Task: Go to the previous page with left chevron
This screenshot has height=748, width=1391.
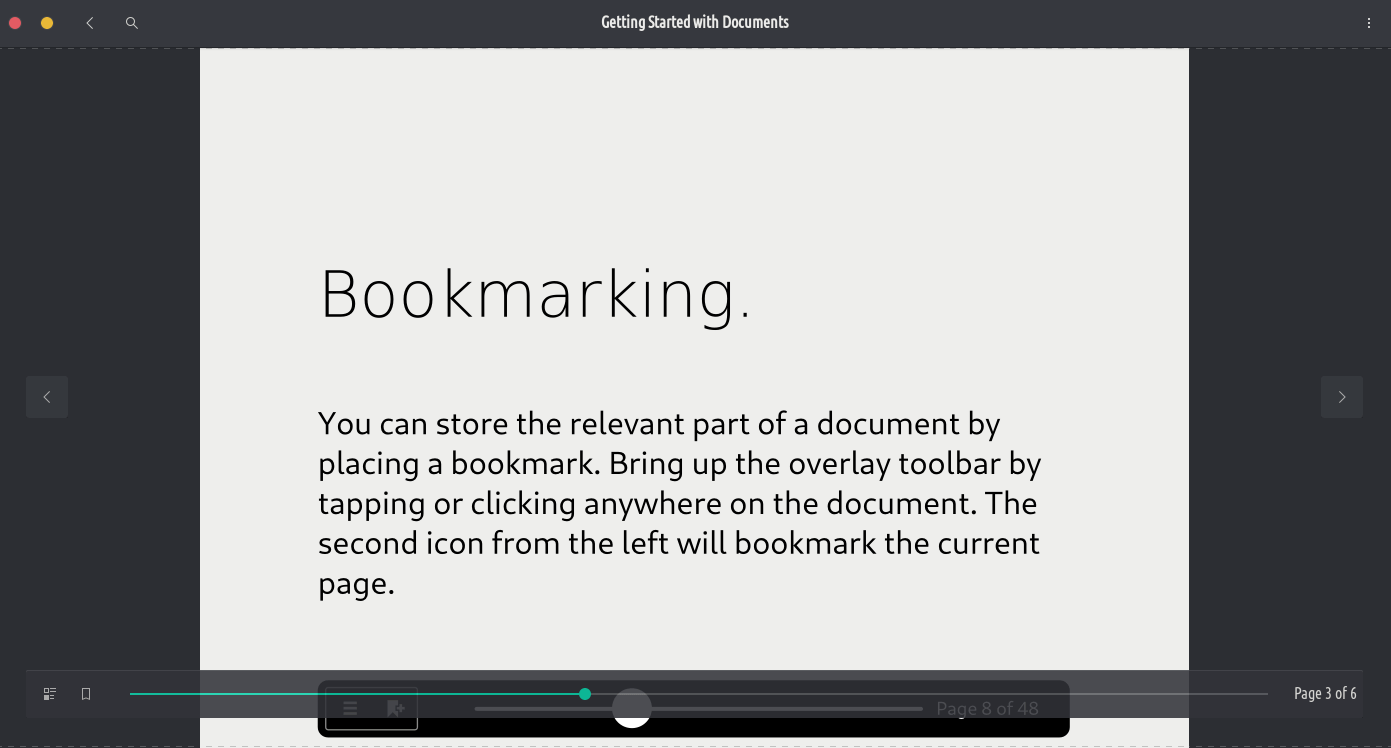Action: [47, 397]
